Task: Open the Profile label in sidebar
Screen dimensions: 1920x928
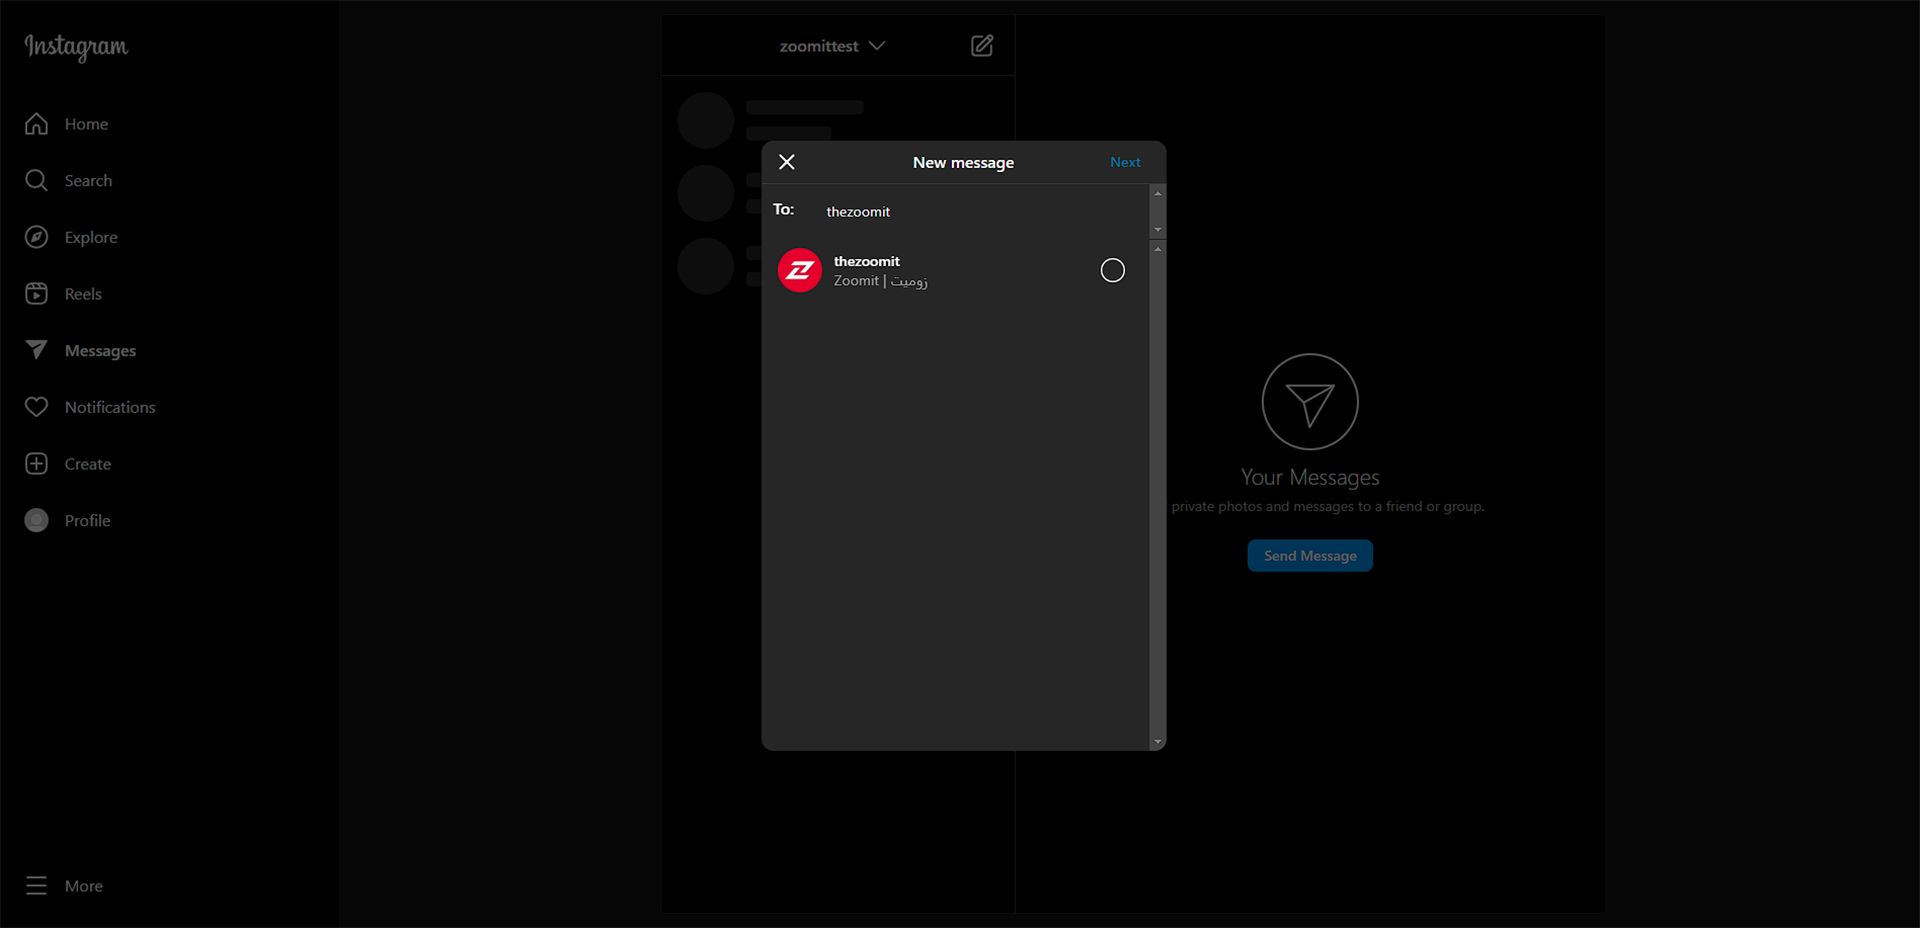Action: (87, 520)
